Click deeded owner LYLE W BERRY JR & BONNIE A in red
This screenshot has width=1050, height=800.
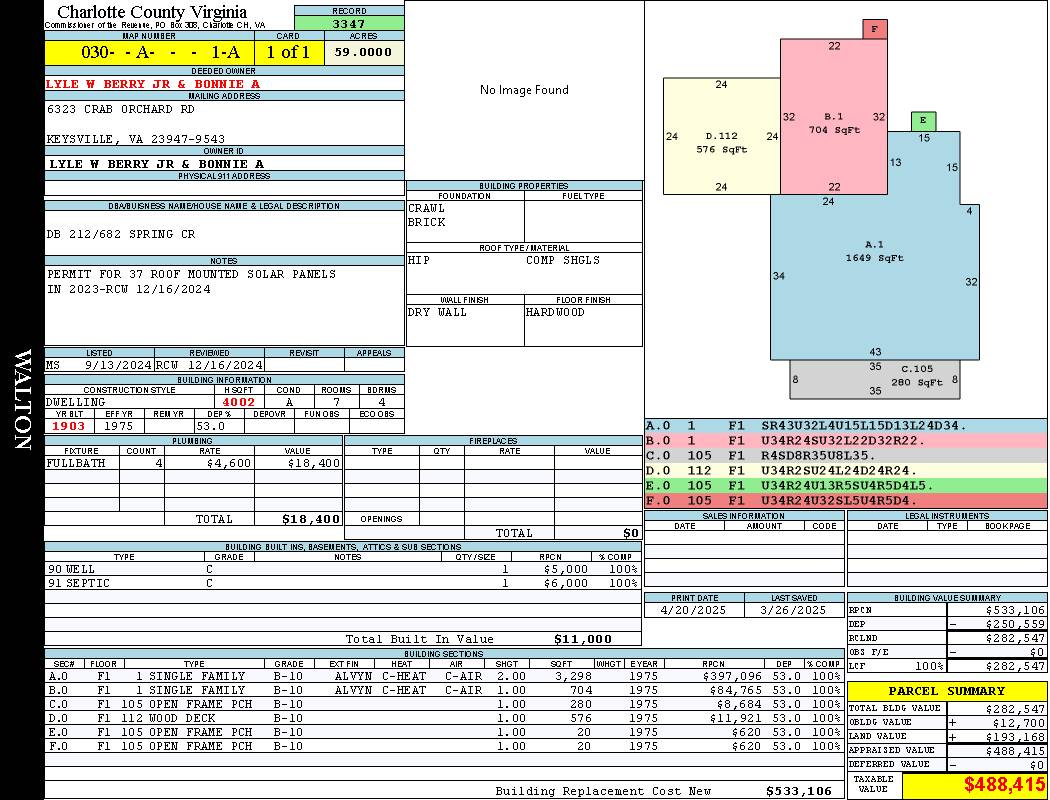pyautogui.click(x=153, y=84)
